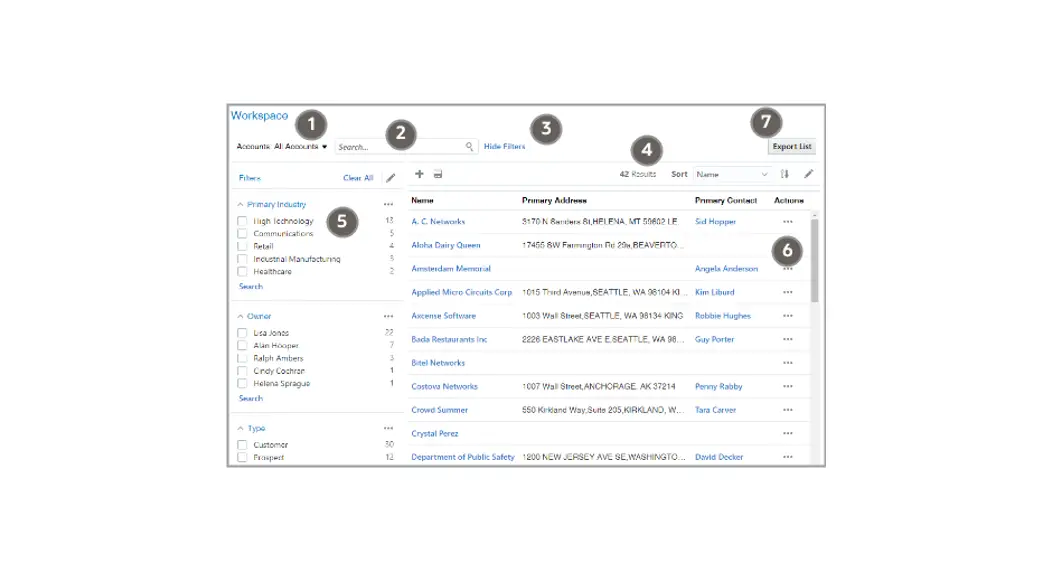Check the High Technology filter
The image size is (1048, 569).
(242, 221)
